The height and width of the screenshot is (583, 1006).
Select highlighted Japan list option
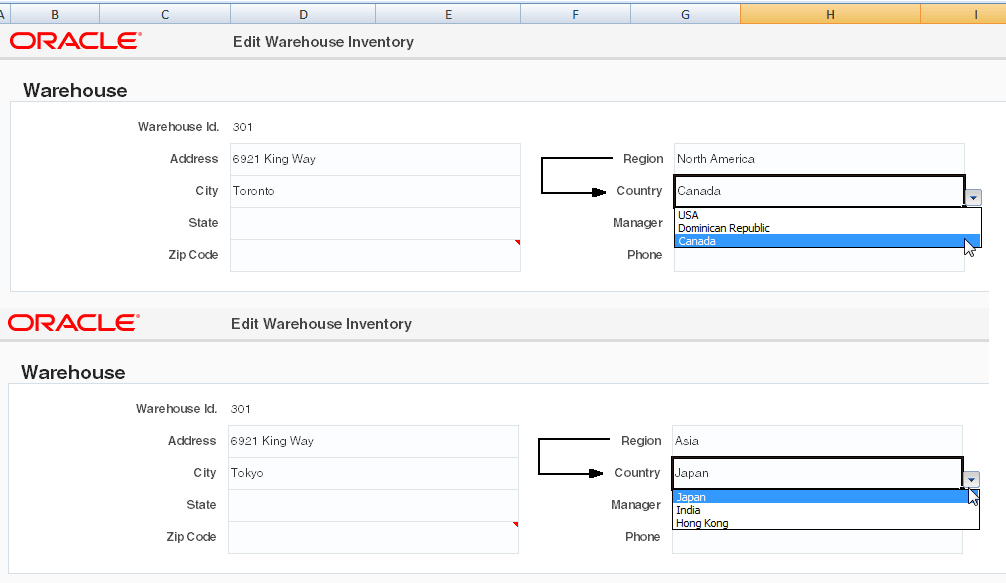(826, 497)
